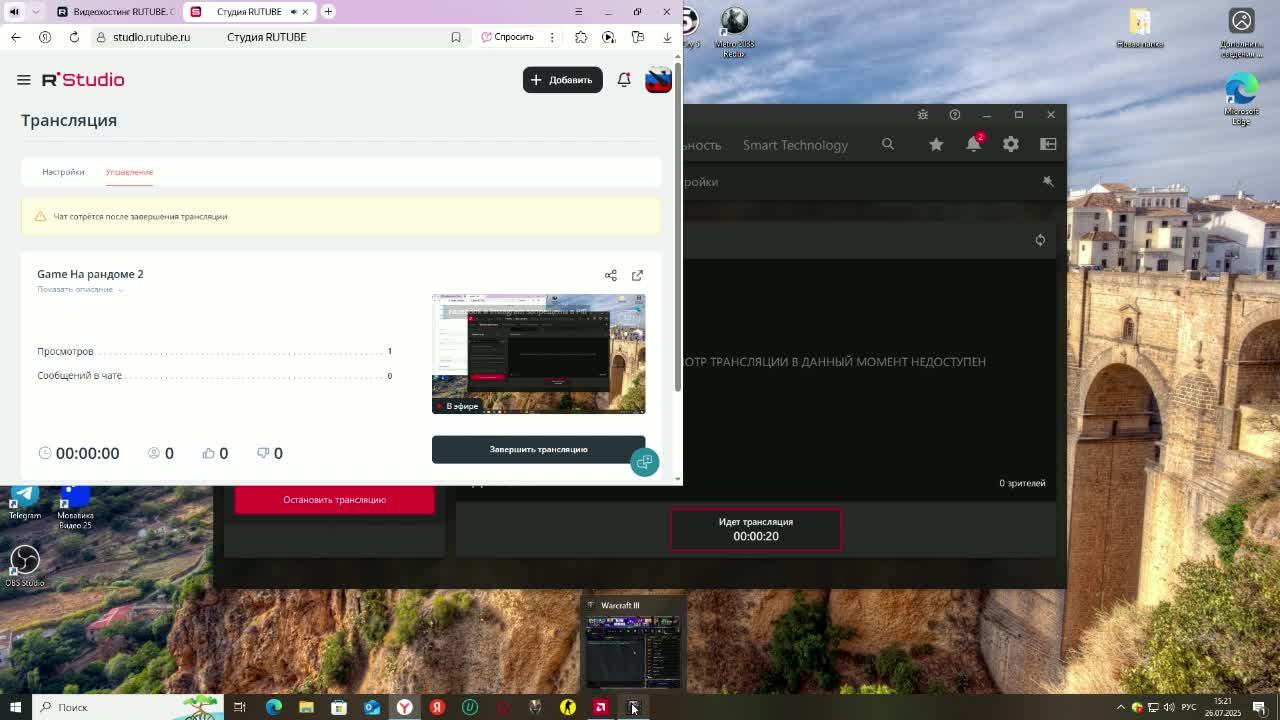This screenshot has width=1280, height=720.
Task: Click the taskbar Поиск search box
Action: pyautogui.click(x=127, y=707)
